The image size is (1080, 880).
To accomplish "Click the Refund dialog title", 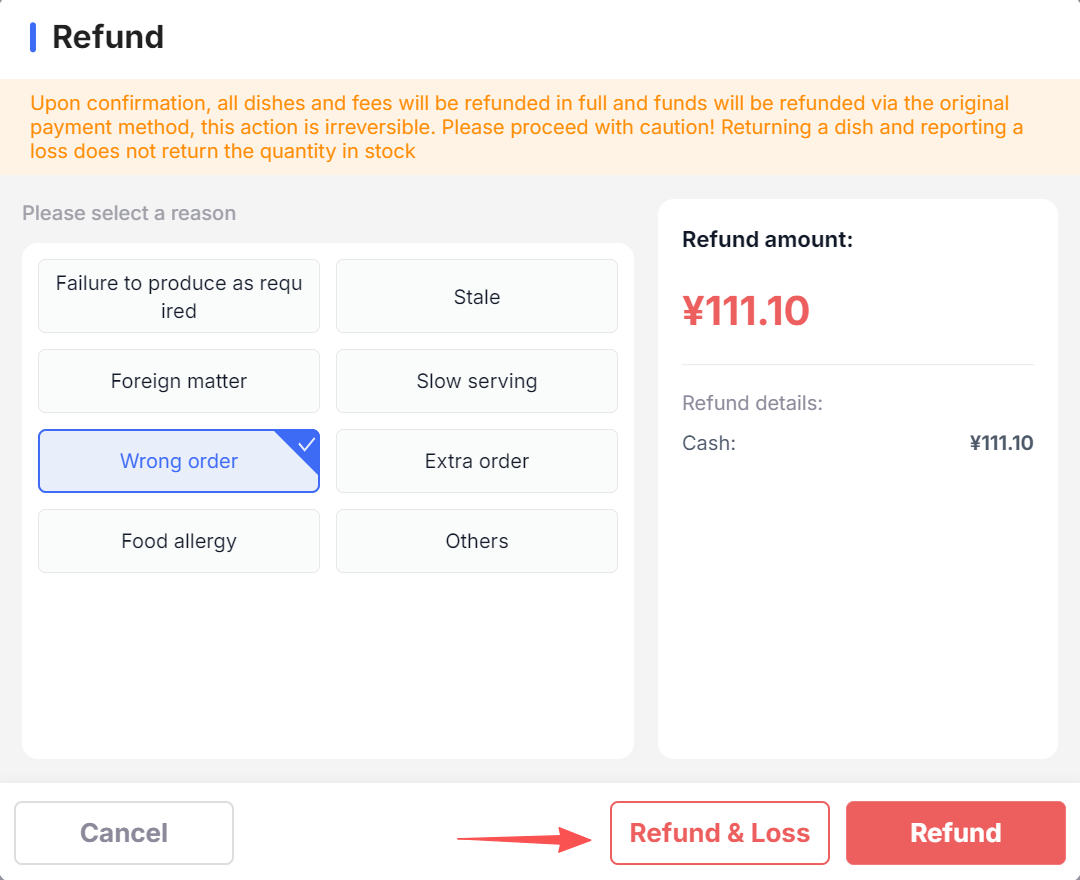I will pos(108,37).
